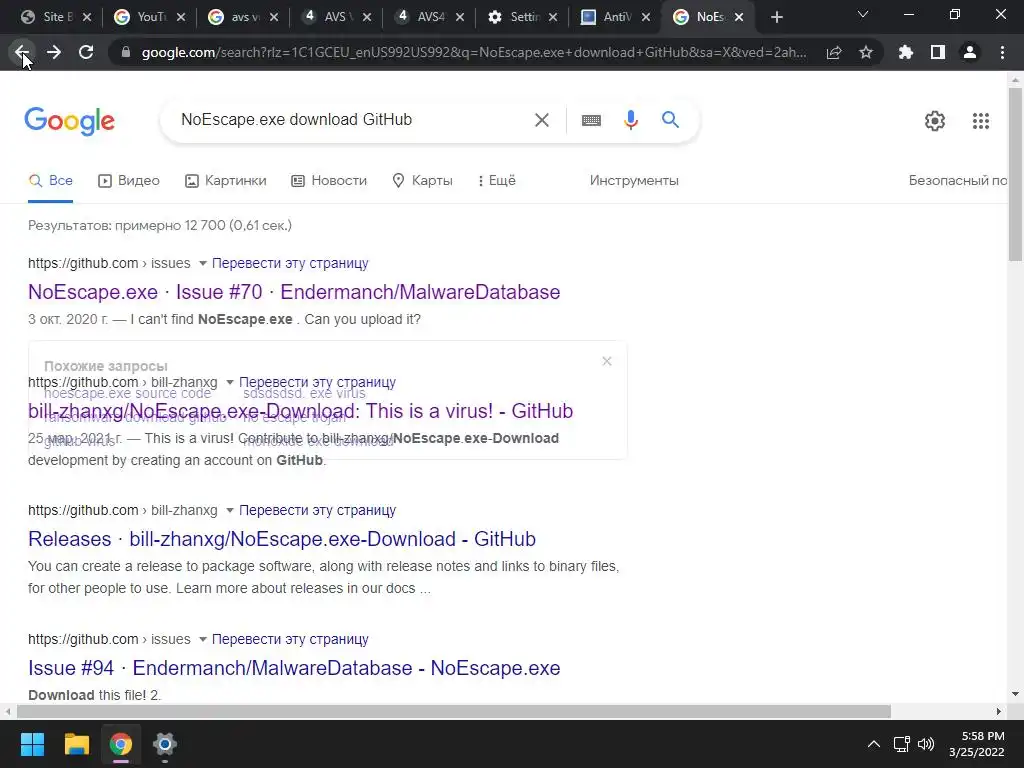The width and height of the screenshot is (1024, 768).
Task: Submit search with the magnifier icon
Action: [671, 120]
